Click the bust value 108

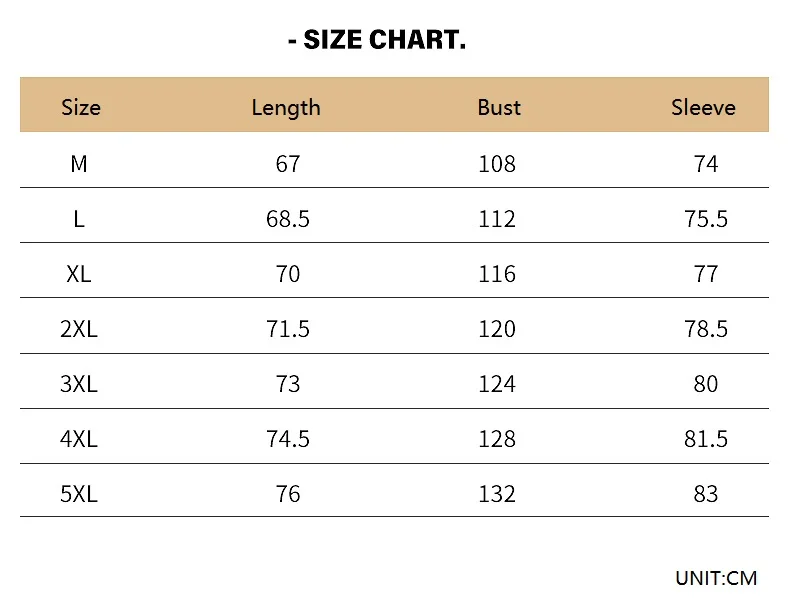pos(497,163)
